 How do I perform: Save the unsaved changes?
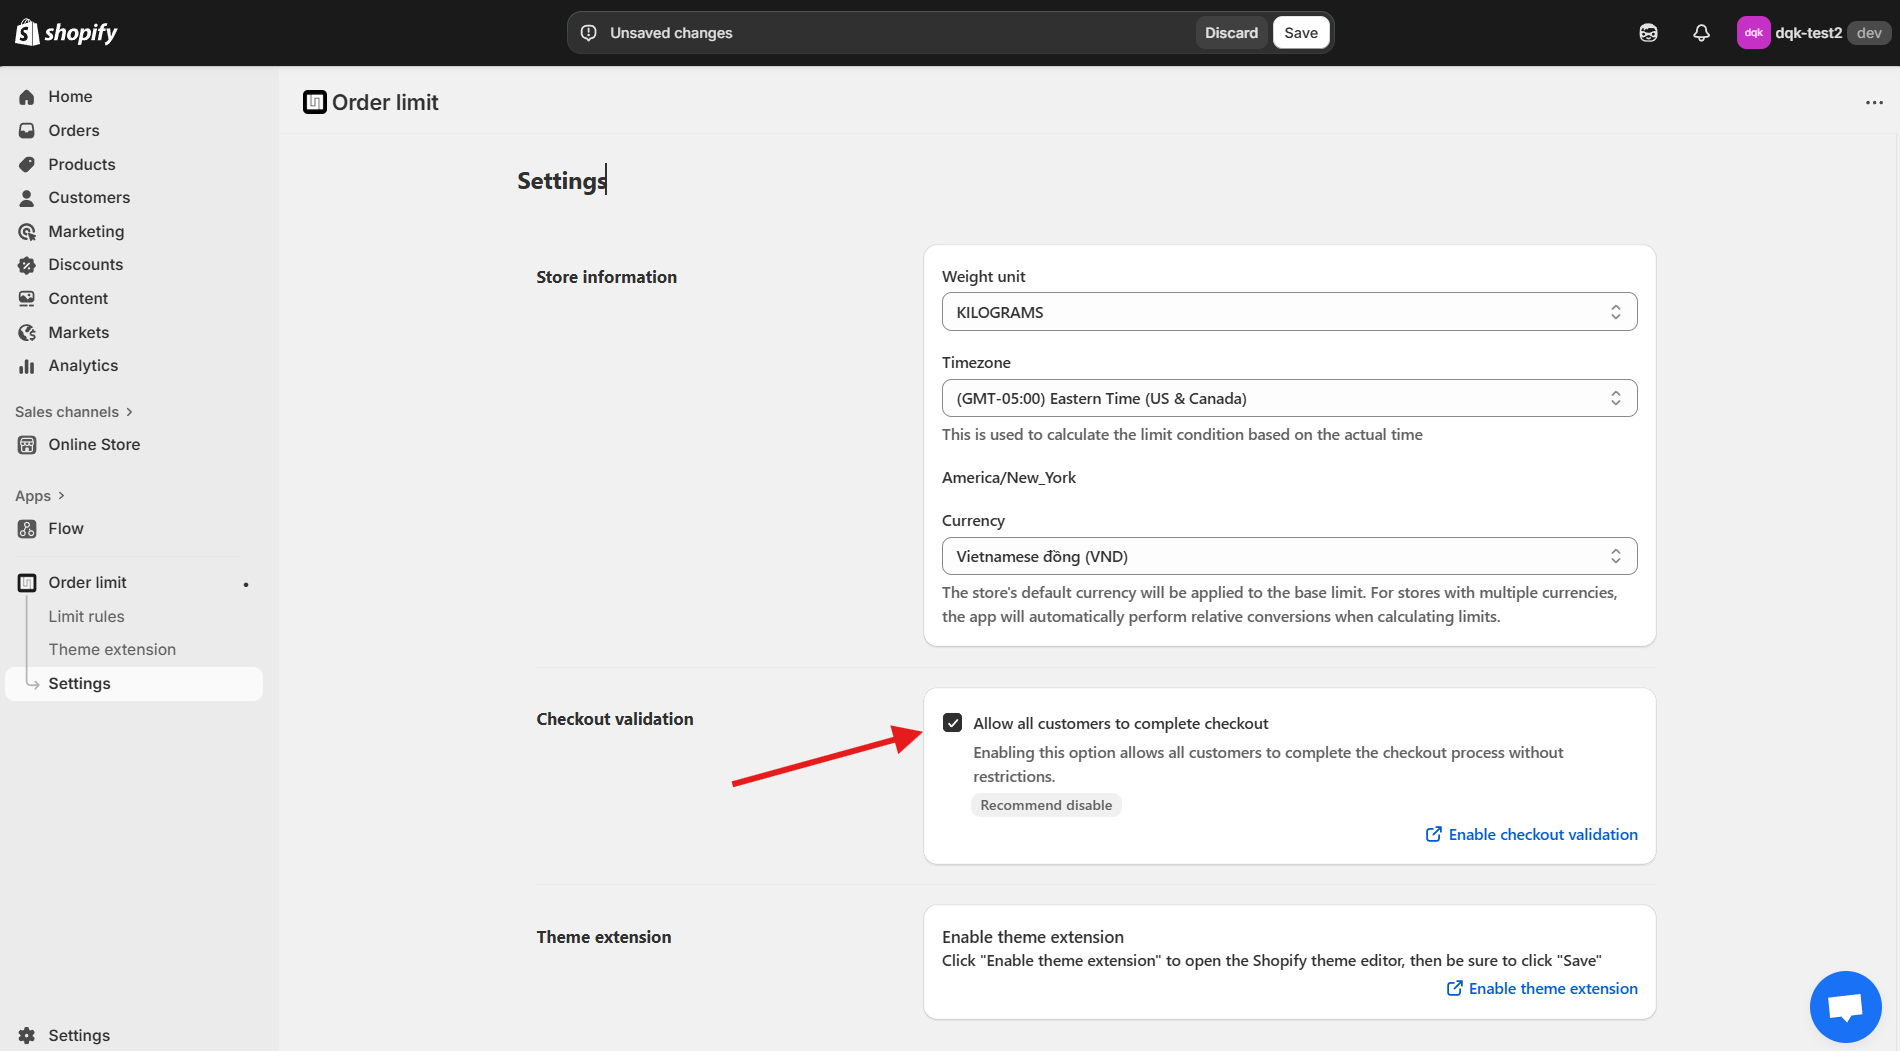1300,33
